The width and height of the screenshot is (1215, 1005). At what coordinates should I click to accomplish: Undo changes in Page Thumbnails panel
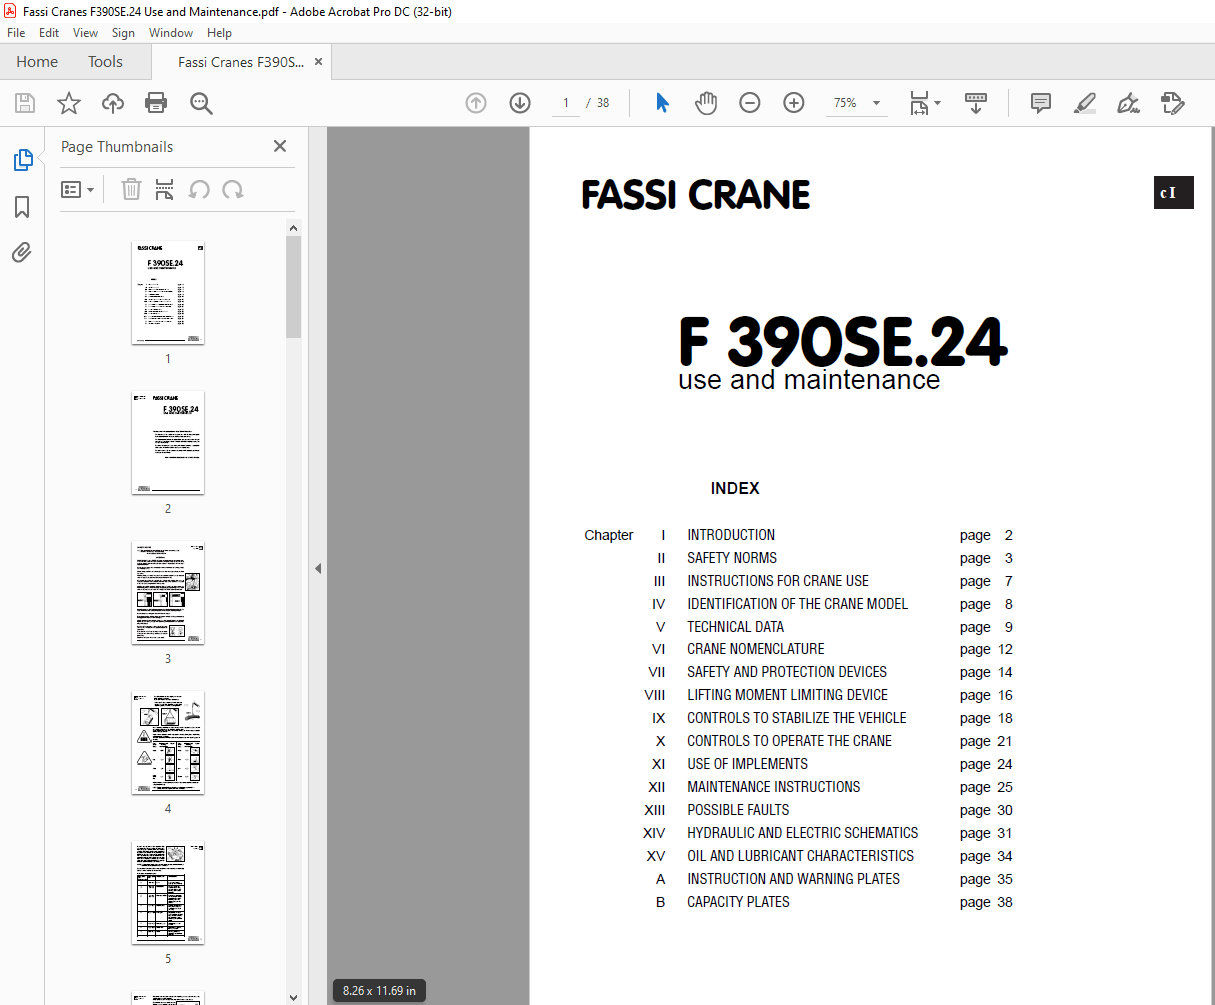click(x=200, y=189)
